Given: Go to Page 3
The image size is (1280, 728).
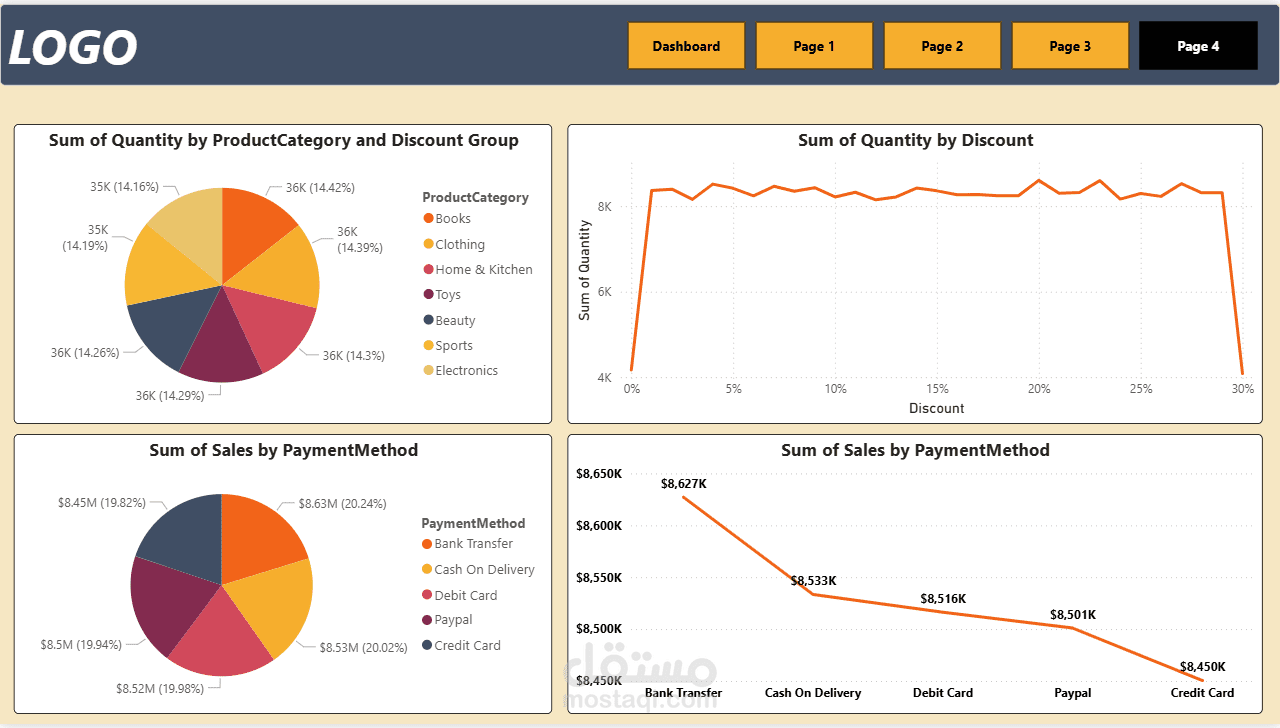Looking at the screenshot, I should point(1070,46).
